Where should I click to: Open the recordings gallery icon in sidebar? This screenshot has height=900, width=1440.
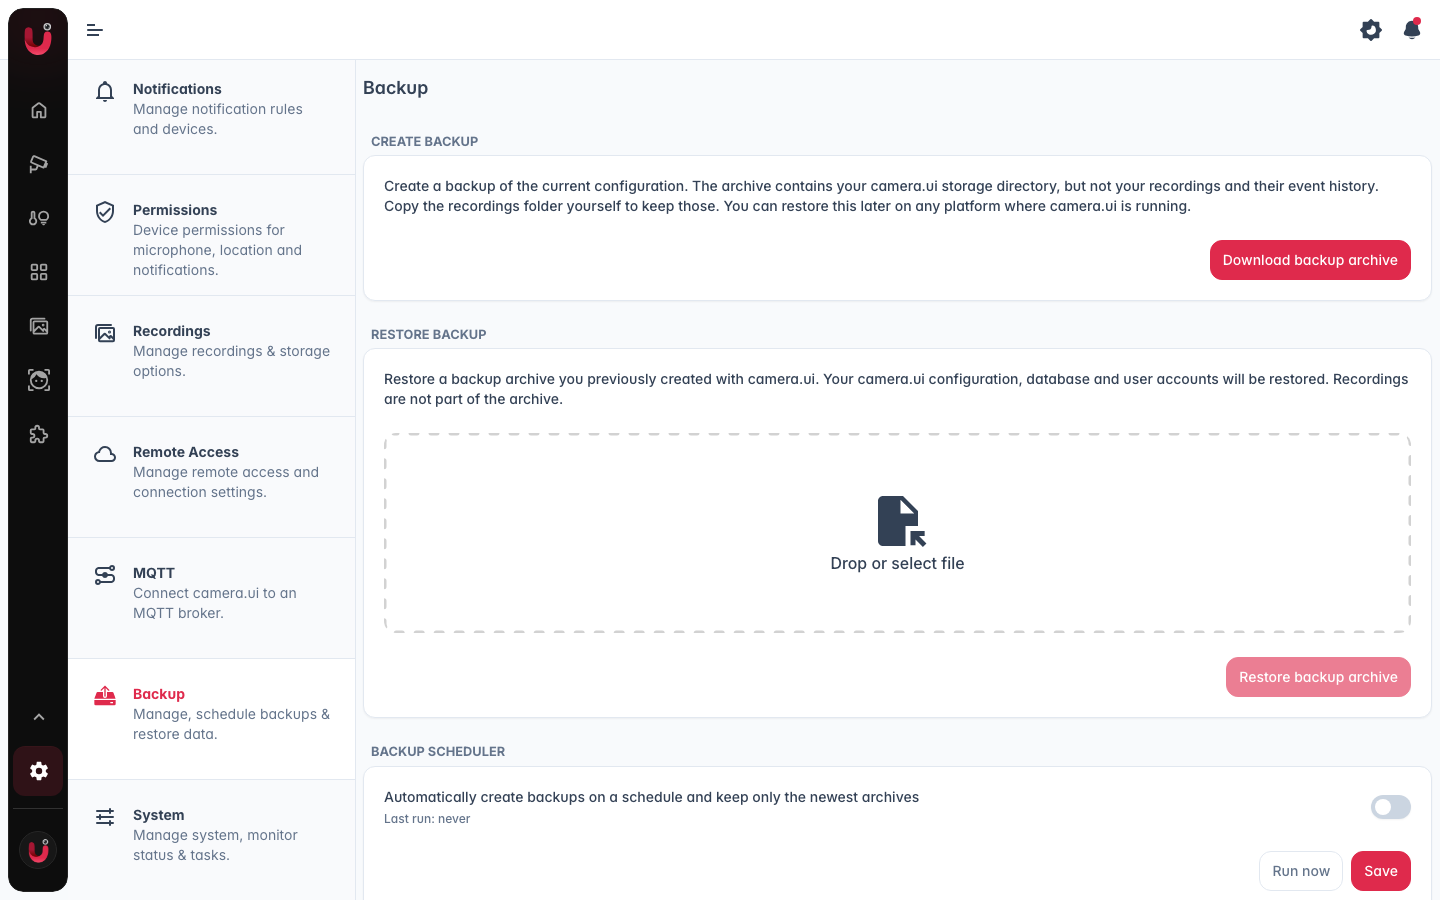coord(39,326)
